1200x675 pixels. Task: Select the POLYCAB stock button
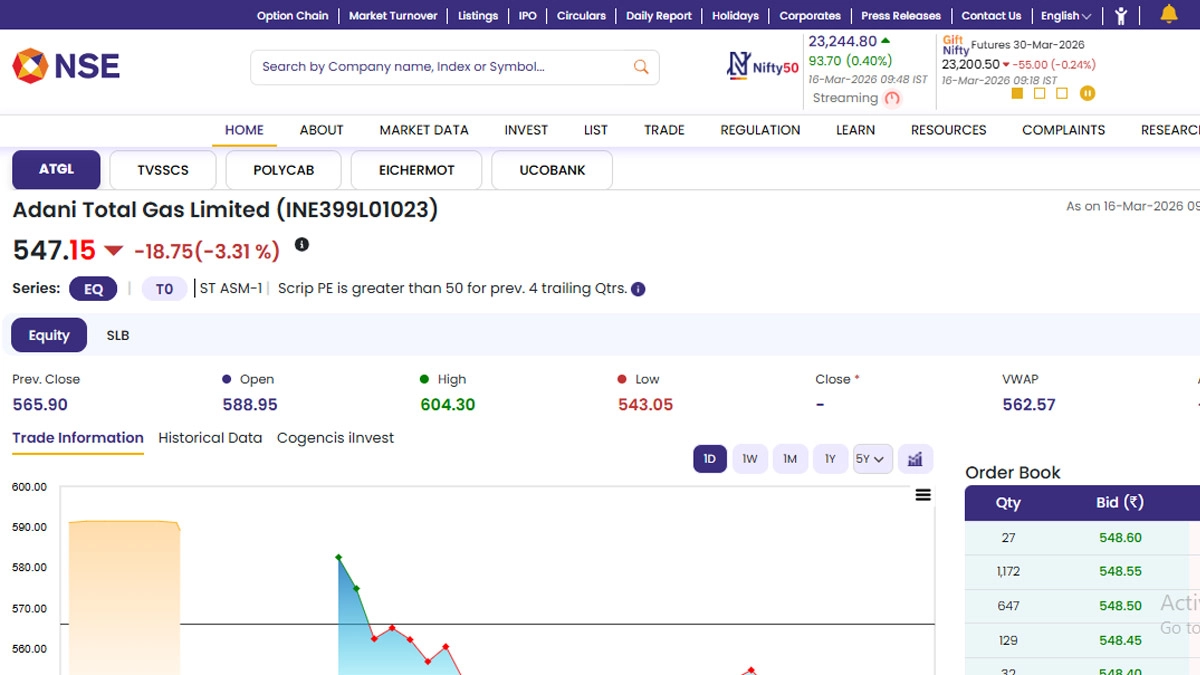click(283, 170)
